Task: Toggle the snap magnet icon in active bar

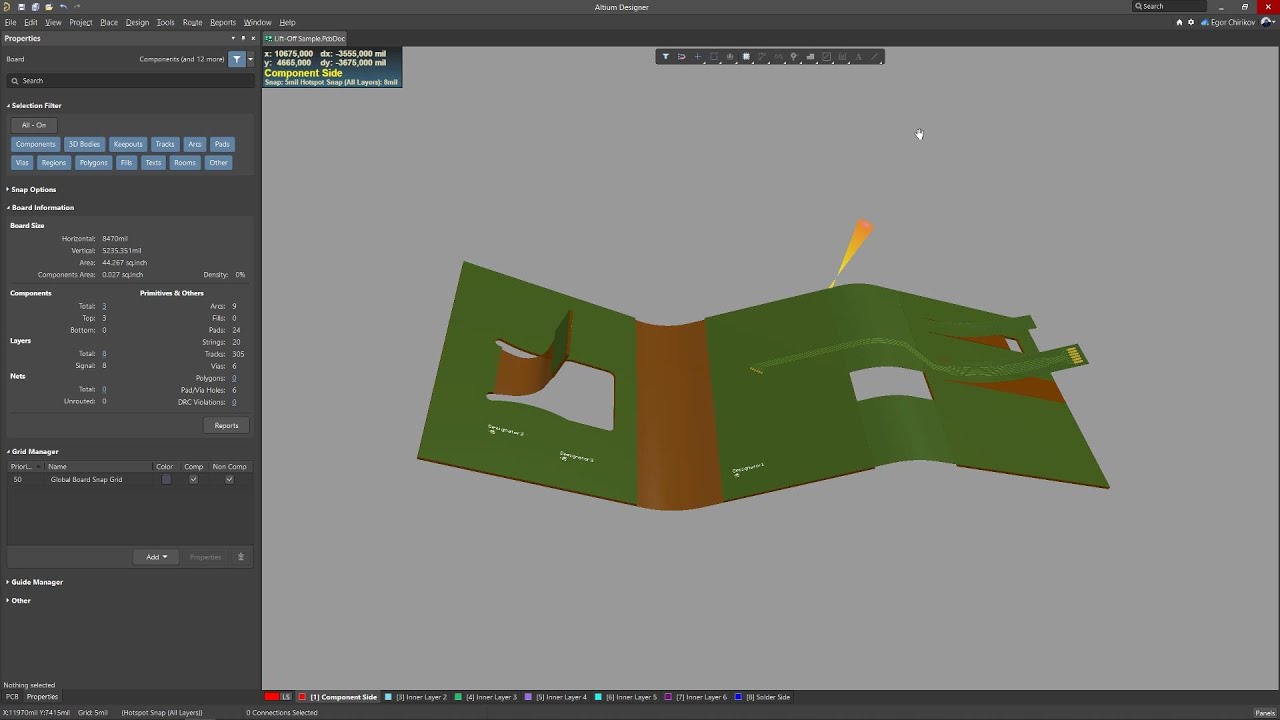Action: pyautogui.click(x=681, y=57)
